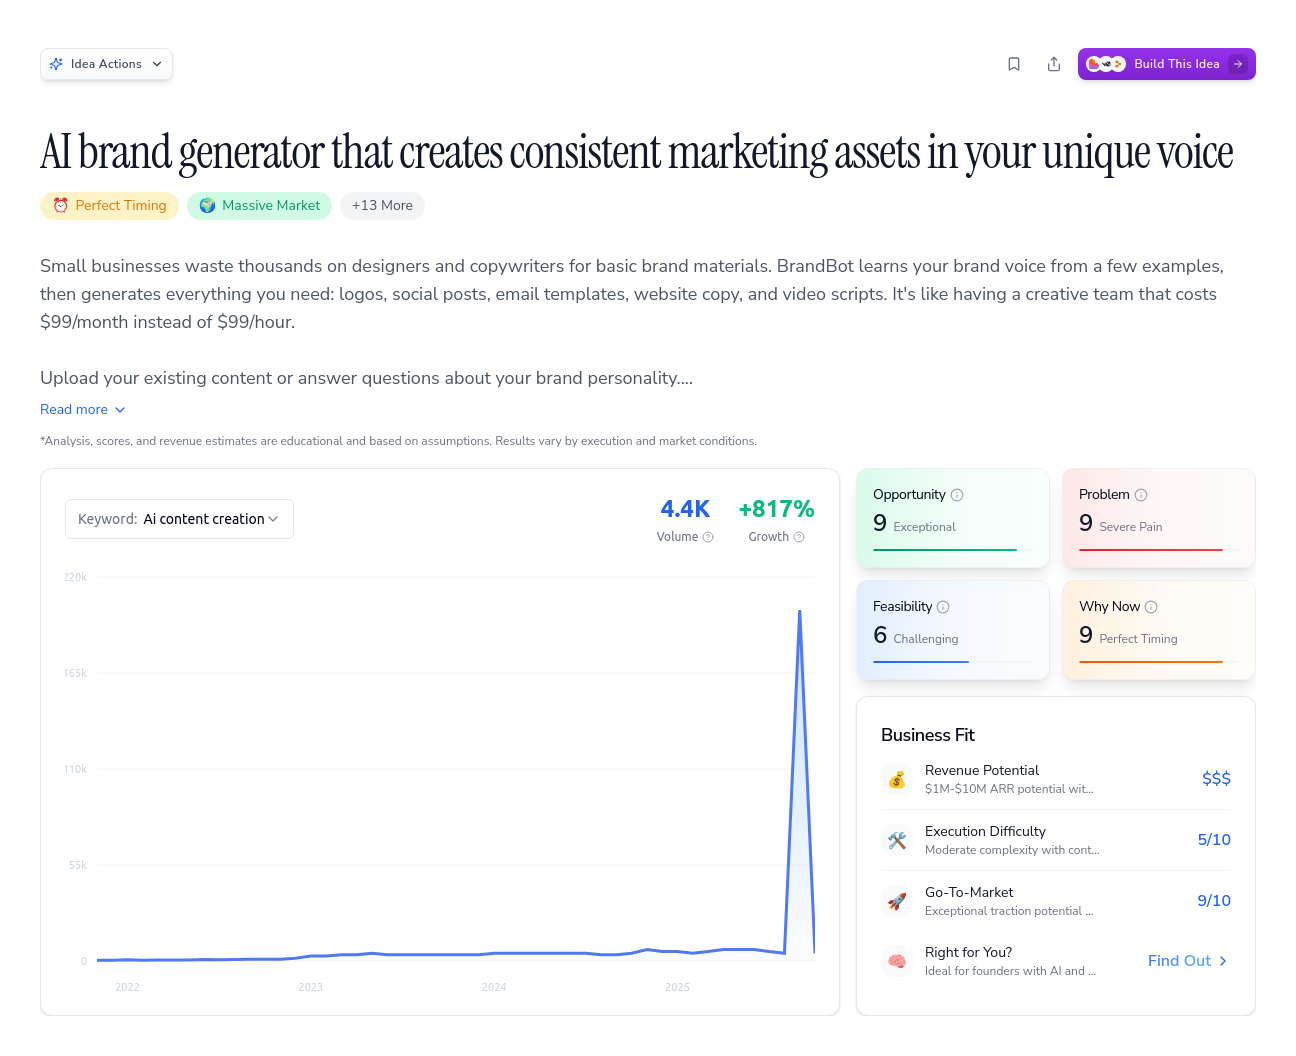Click the rocket icon next to Go-To-Market
The image size is (1296, 1056).
(897, 900)
